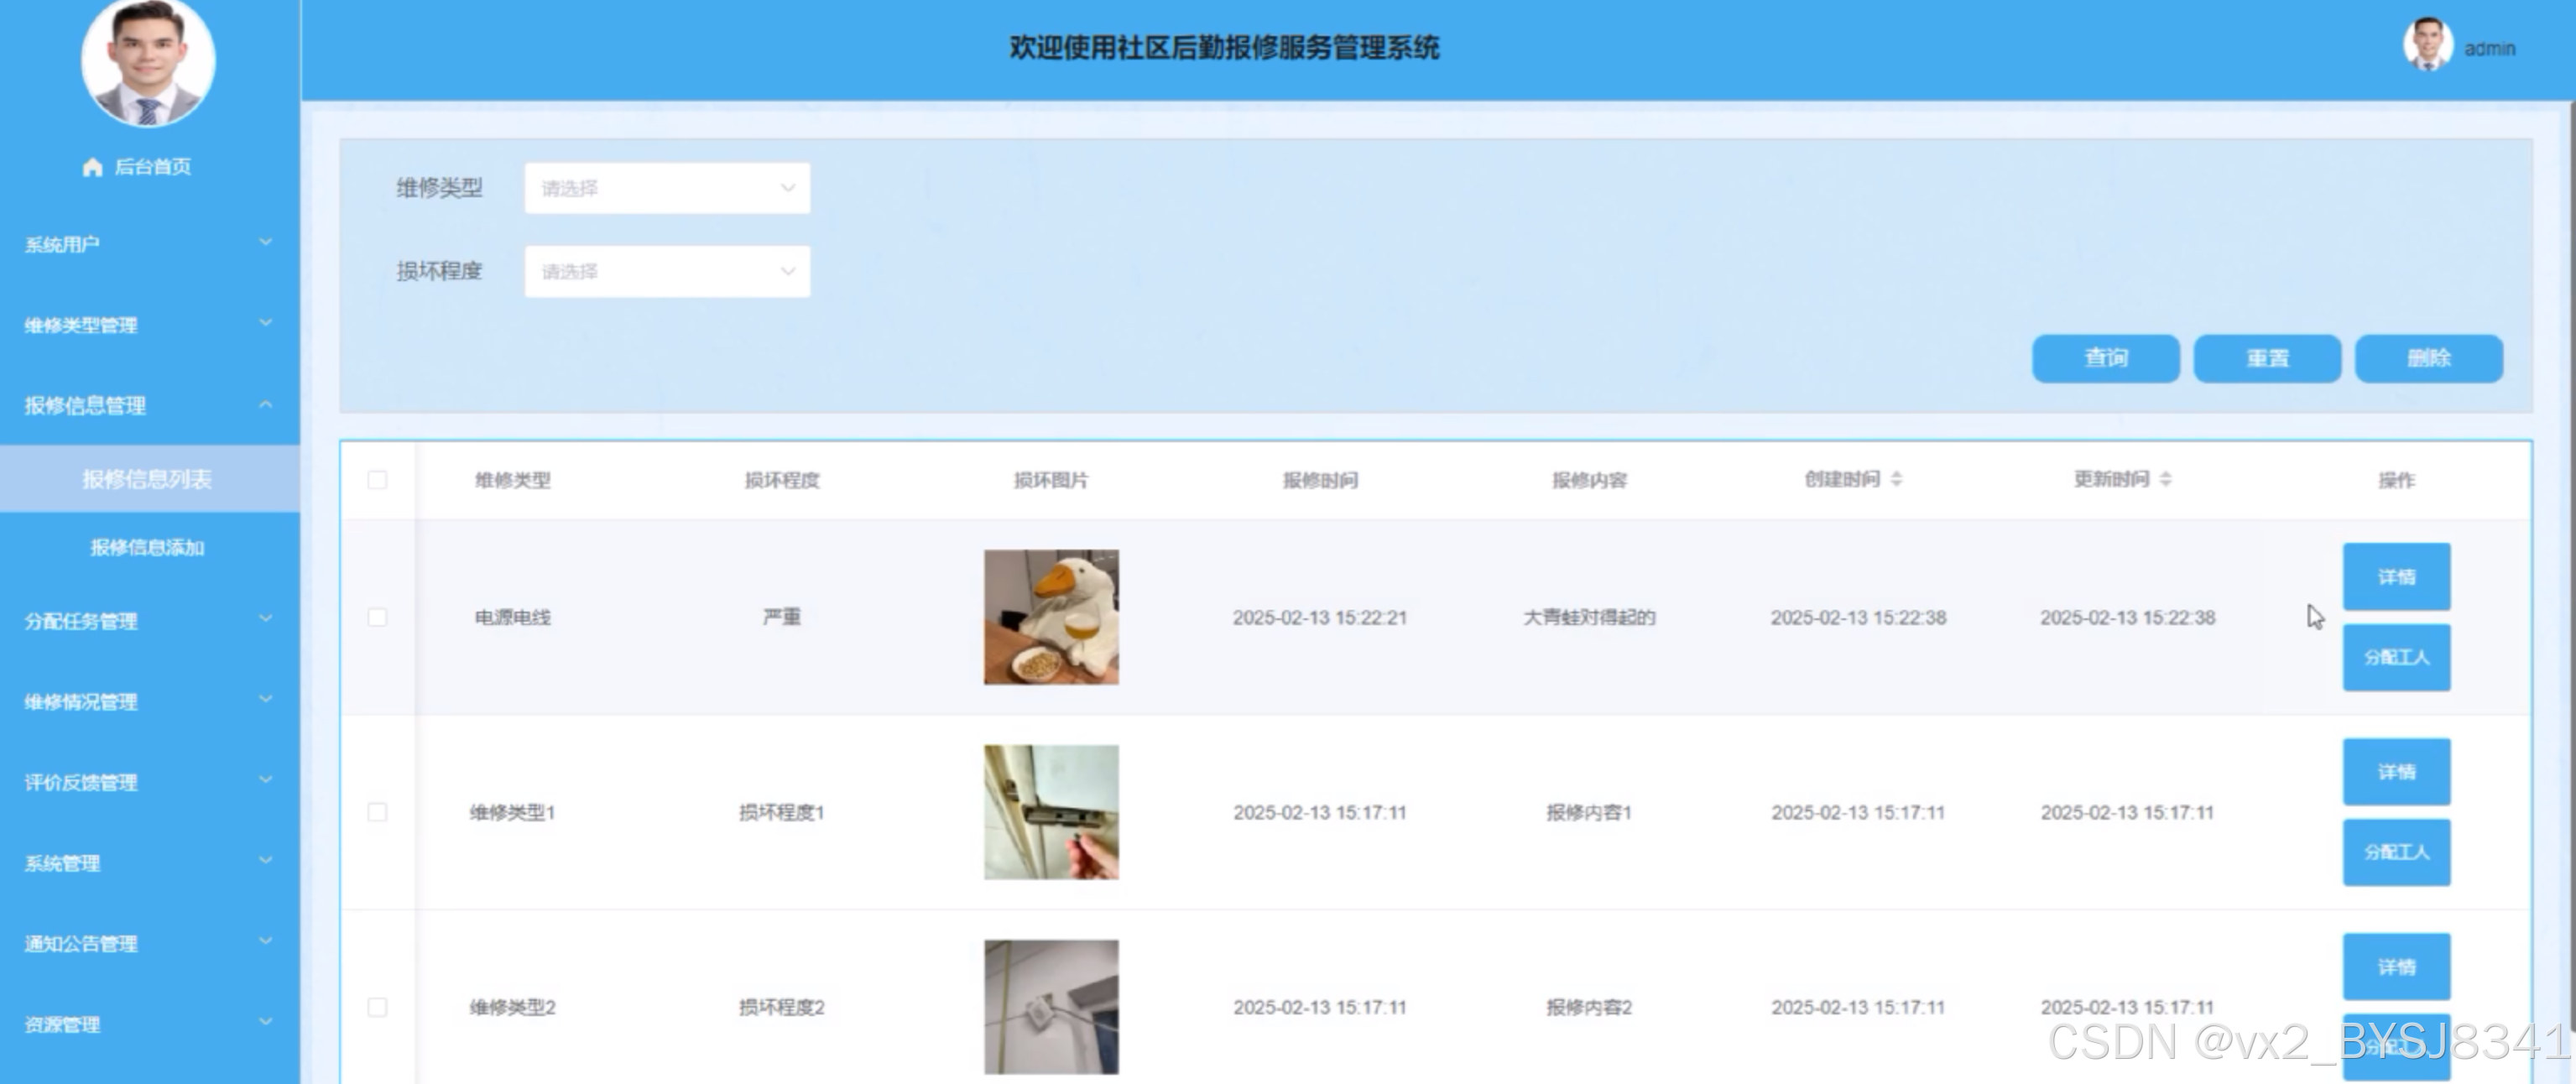This screenshot has width=2576, height=1084.
Task: Select 报修信息列表 submenu item
Action: pos(147,479)
